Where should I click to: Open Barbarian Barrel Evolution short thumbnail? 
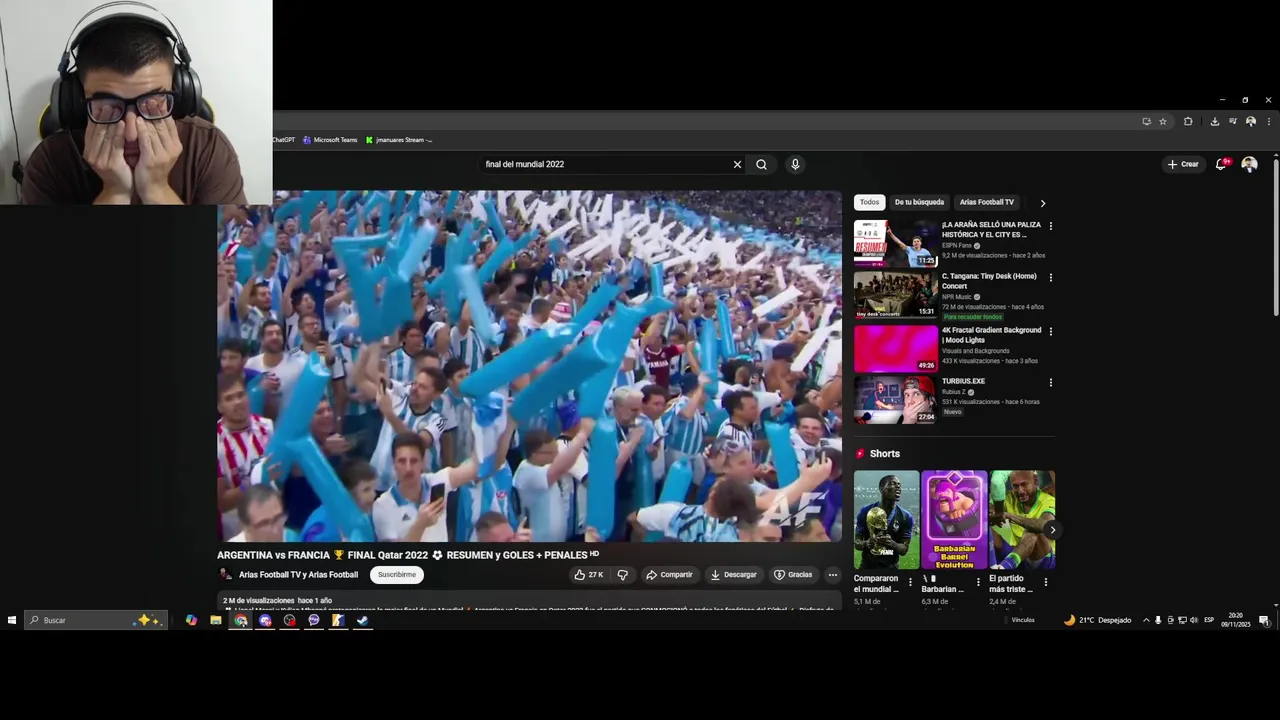[954, 520]
